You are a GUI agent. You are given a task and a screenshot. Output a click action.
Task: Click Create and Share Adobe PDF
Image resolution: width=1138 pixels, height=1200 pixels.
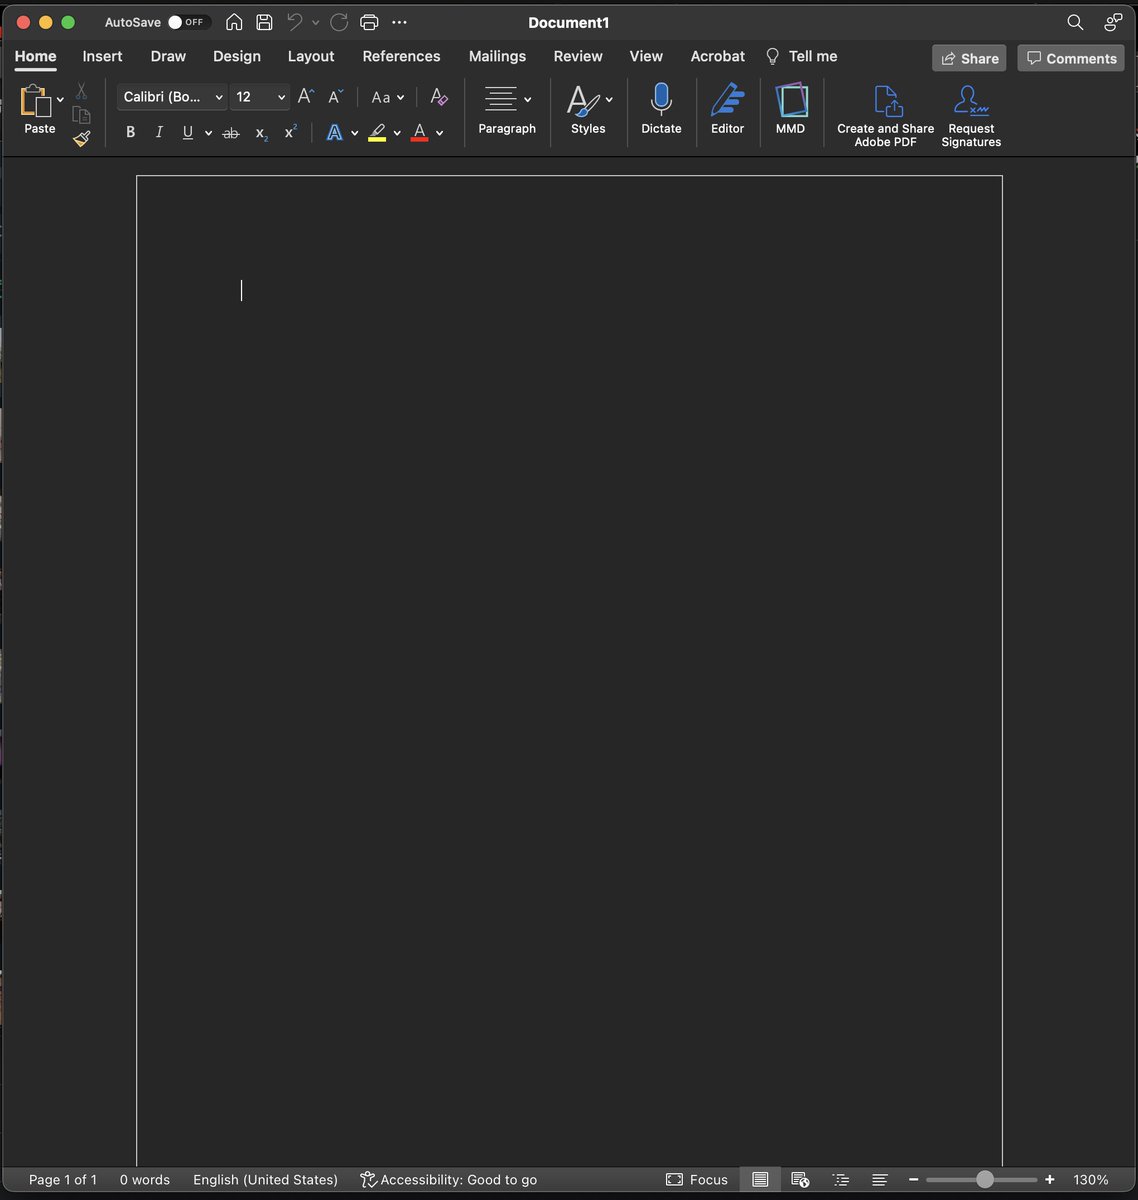886,116
